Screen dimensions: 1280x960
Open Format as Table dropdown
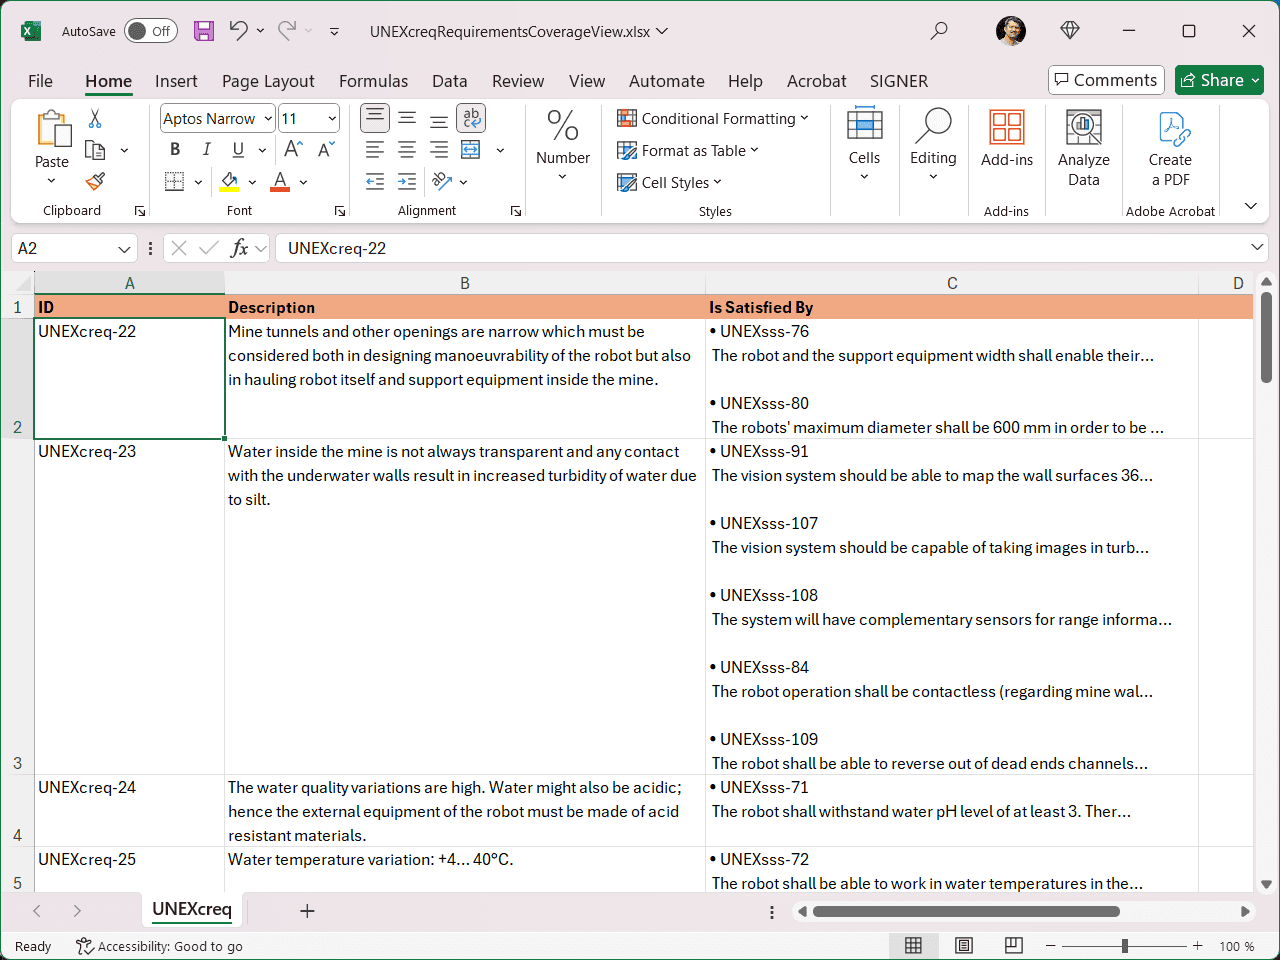687,150
